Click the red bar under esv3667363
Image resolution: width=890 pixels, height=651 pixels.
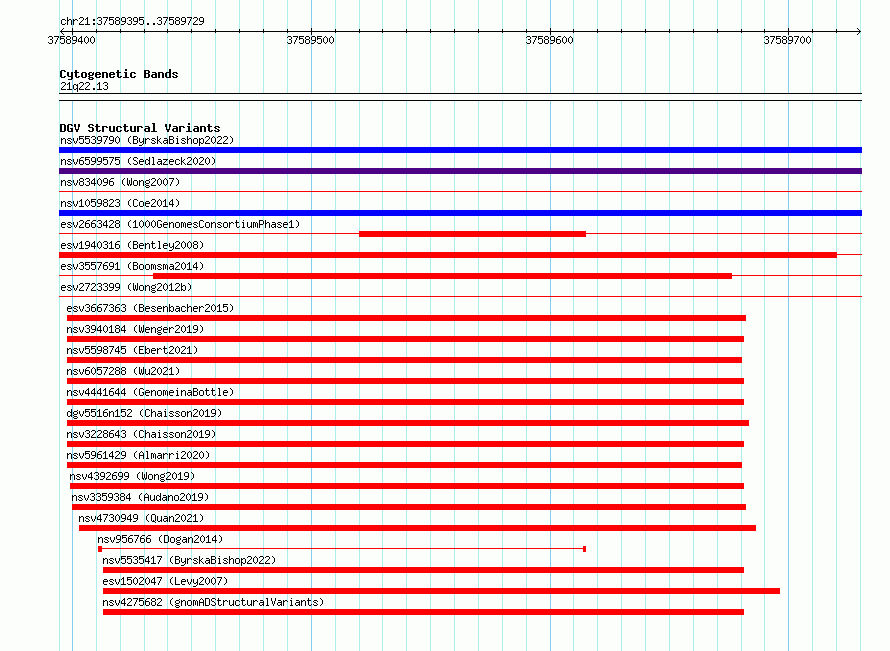click(406, 318)
